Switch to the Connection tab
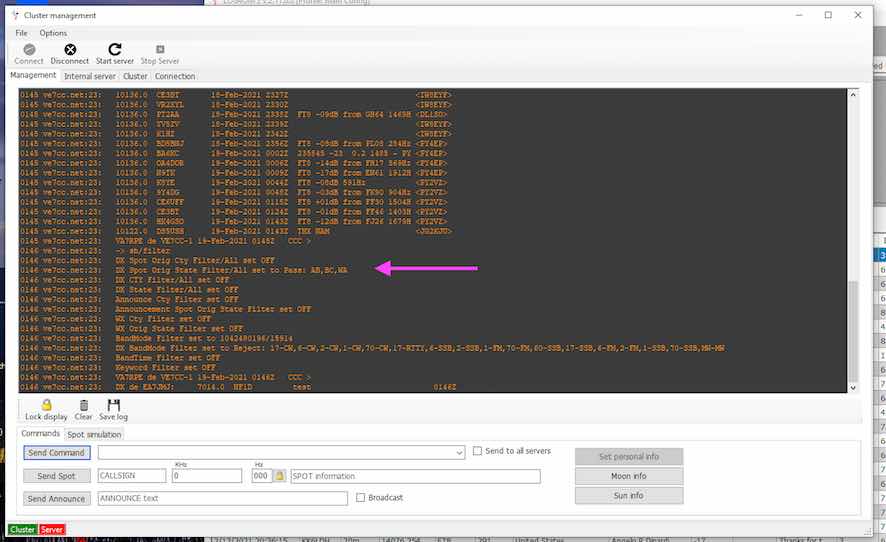The width and height of the screenshot is (886, 542). tap(175, 76)
